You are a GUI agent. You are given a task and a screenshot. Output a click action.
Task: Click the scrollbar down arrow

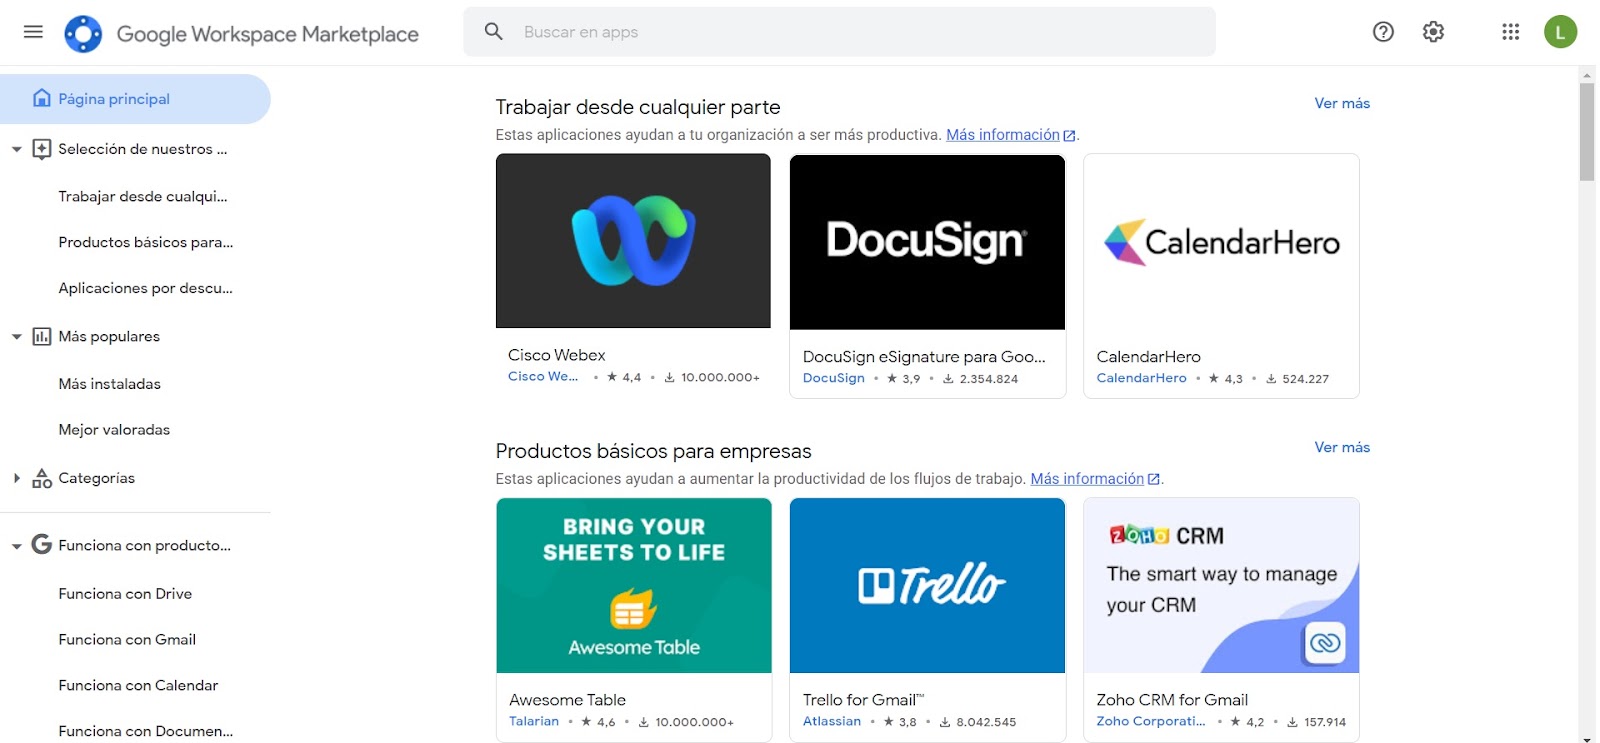(x=1587, y=739)
